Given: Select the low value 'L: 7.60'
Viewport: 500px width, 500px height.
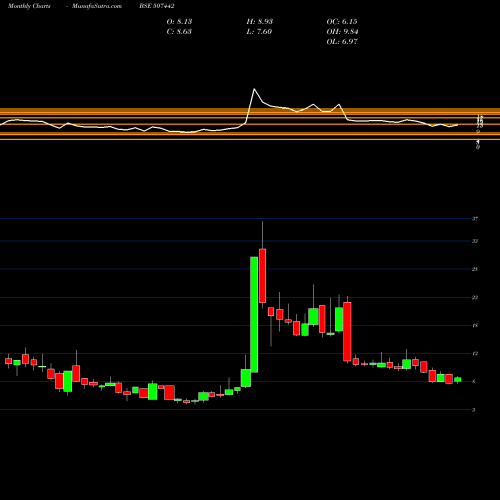Looking at the screenshot, I should click(x=259, y=32).
